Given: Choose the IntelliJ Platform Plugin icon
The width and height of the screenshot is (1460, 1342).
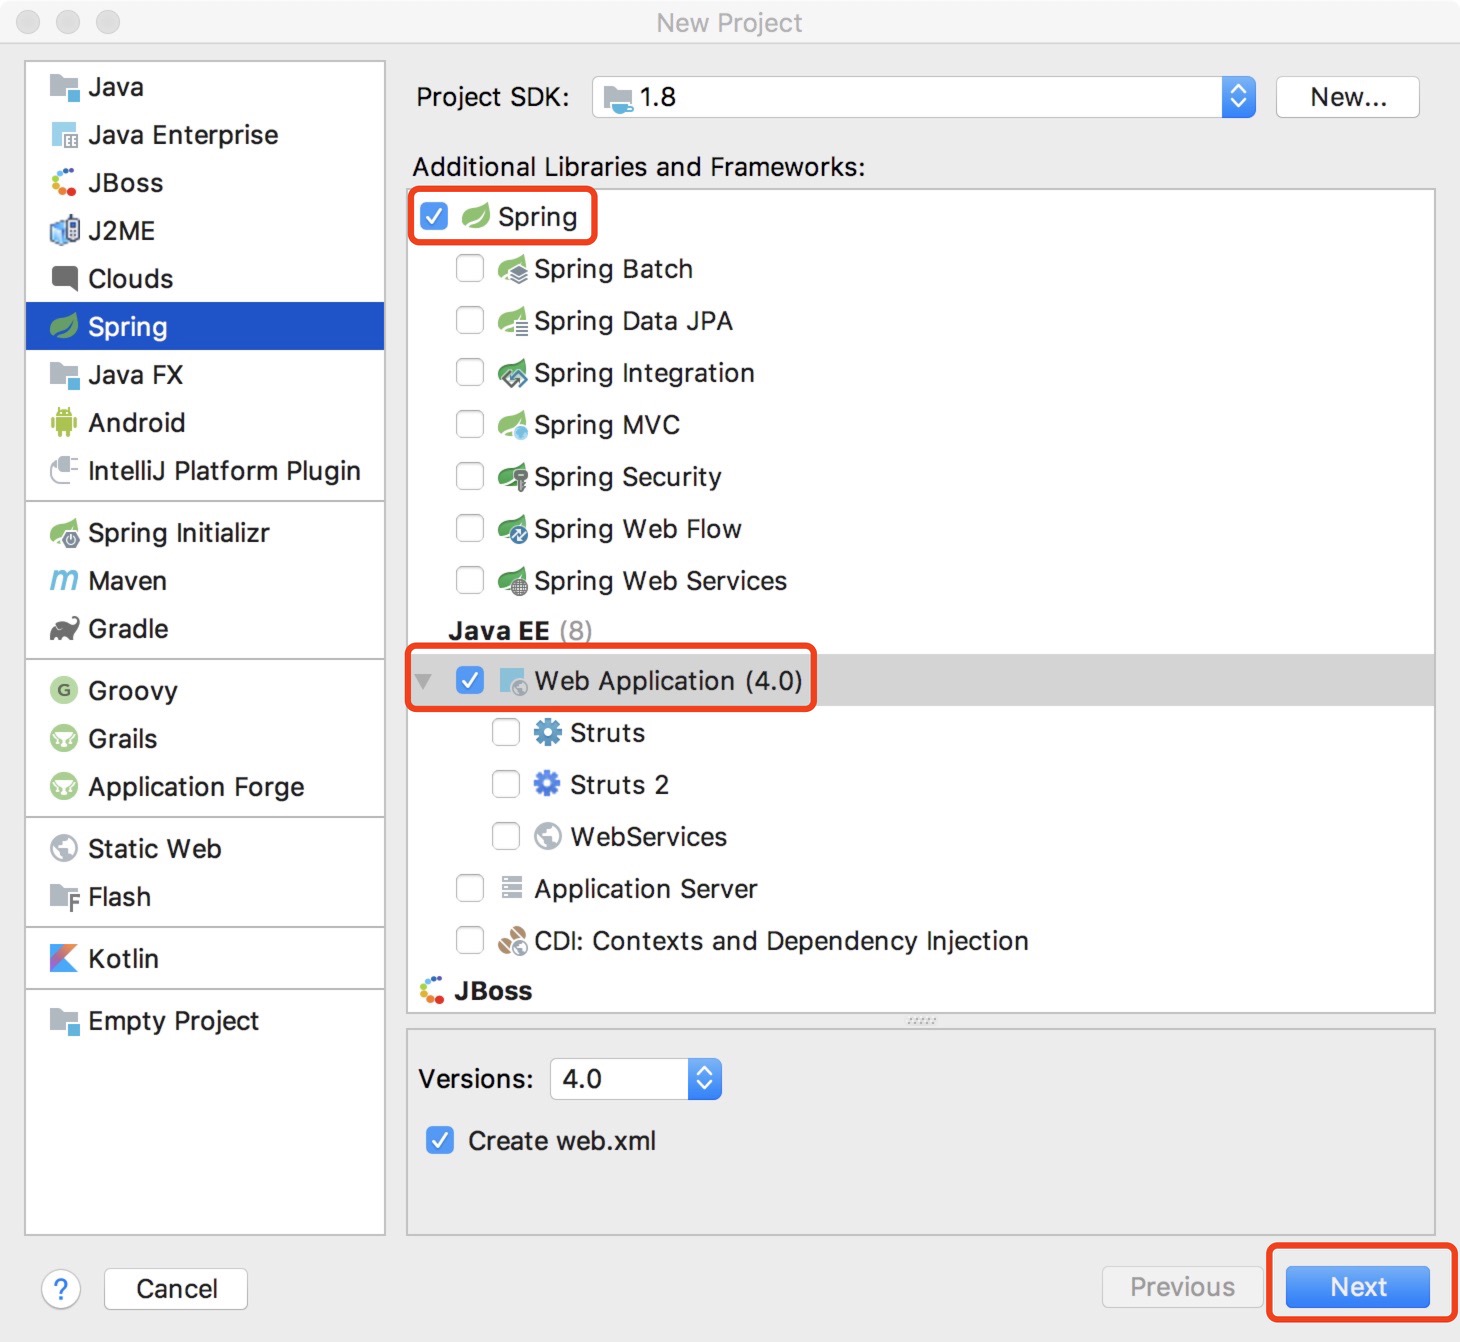Looking at the screenshot, I should pyautogui.click(x=64, y=471).
